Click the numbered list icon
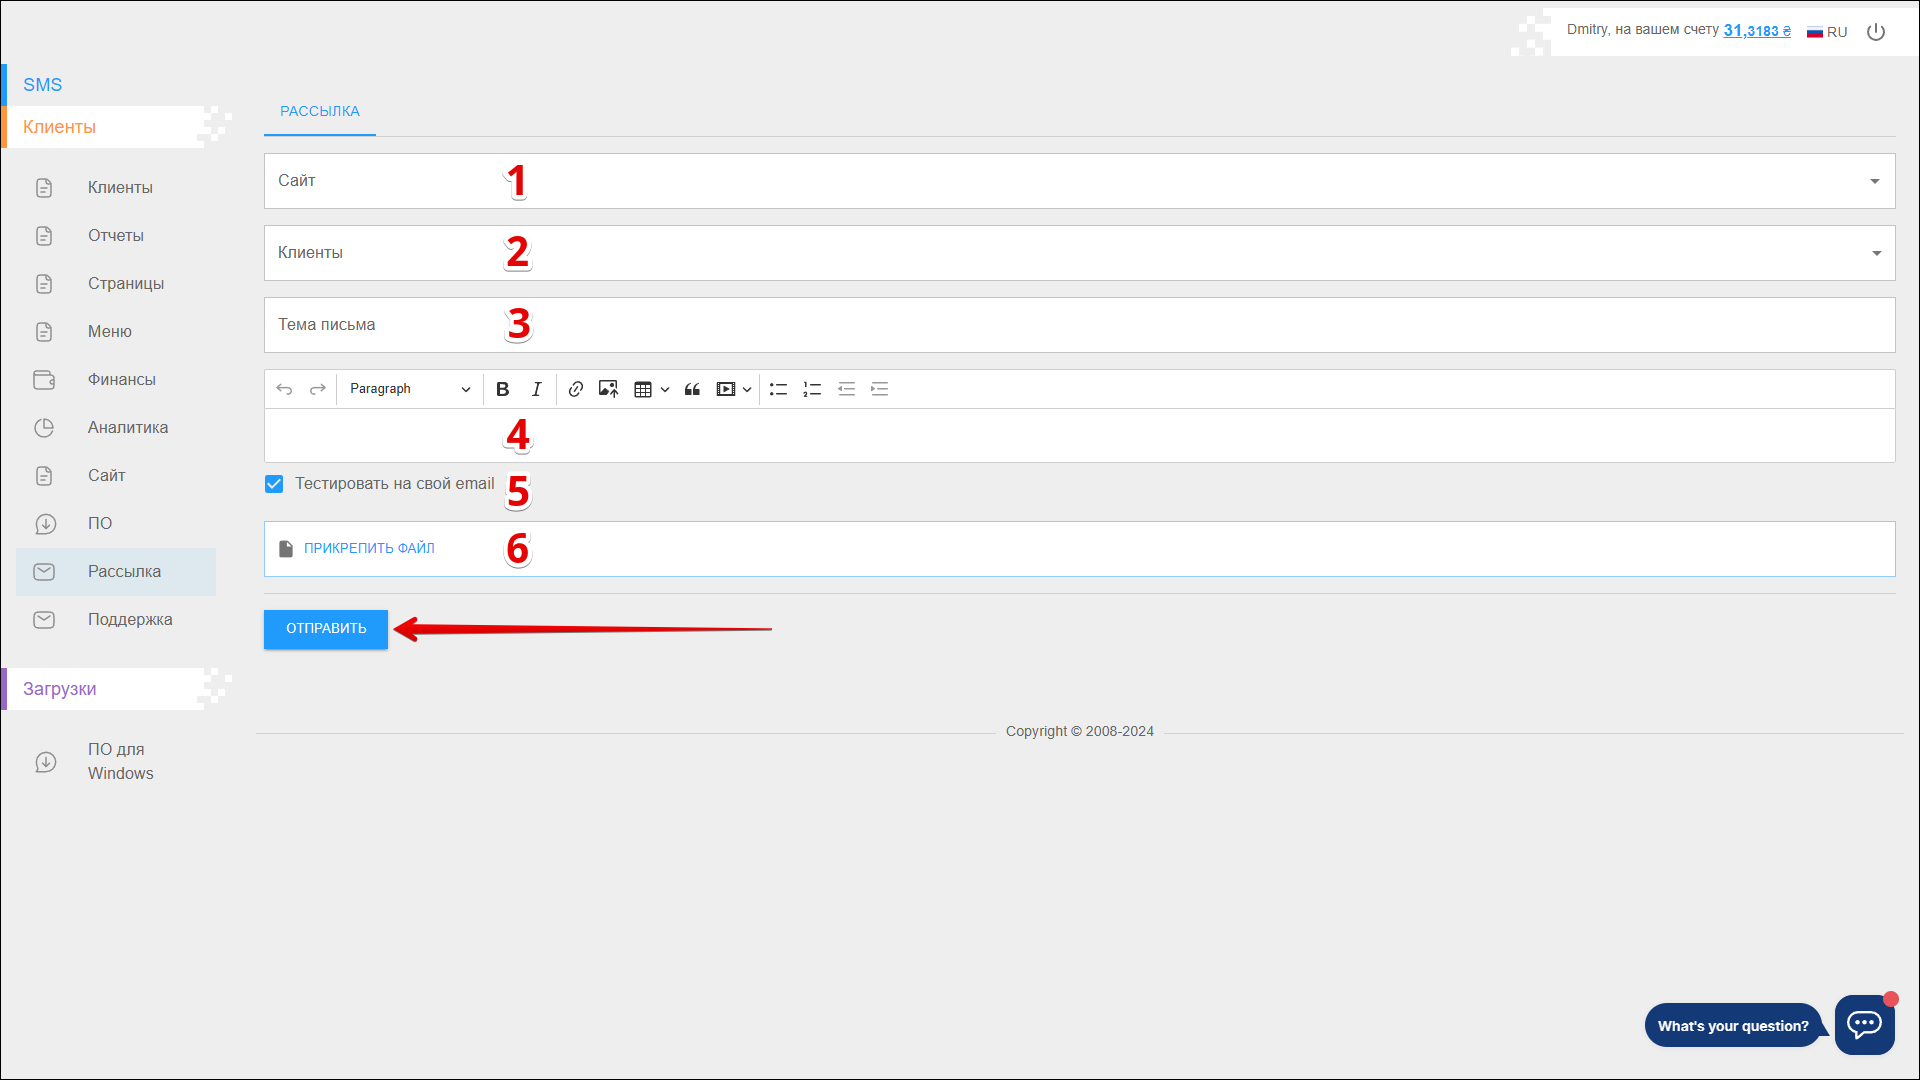This screenshot has width=1920, height=1080. coord(812,389)
